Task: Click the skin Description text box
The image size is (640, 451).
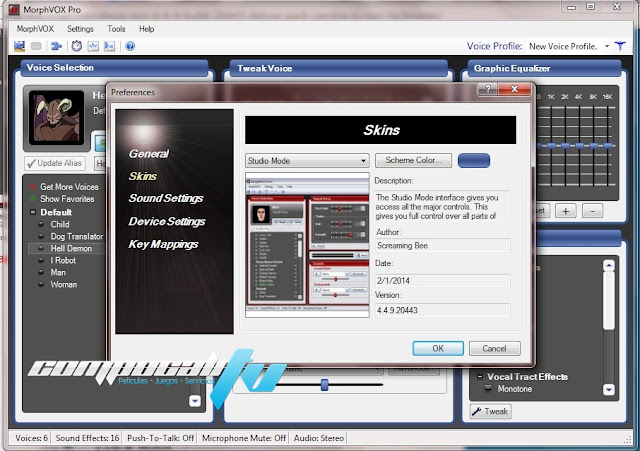Action: pyautogui.click(x=442, y=207)
